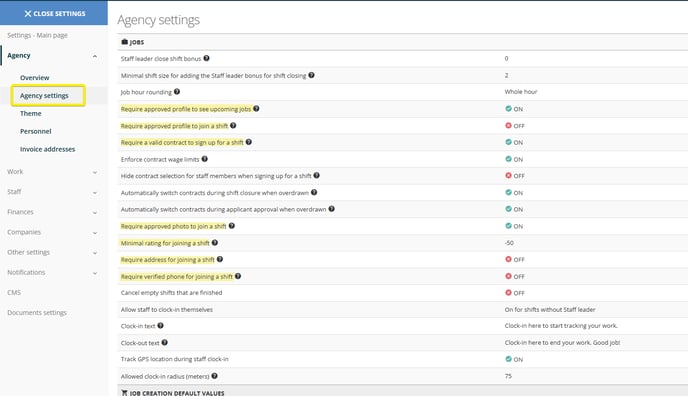This screenshot has width=688, height=396.
Task: Click help icon beside Minimal rating for joining a shift
Action: [x=215, y=243]
